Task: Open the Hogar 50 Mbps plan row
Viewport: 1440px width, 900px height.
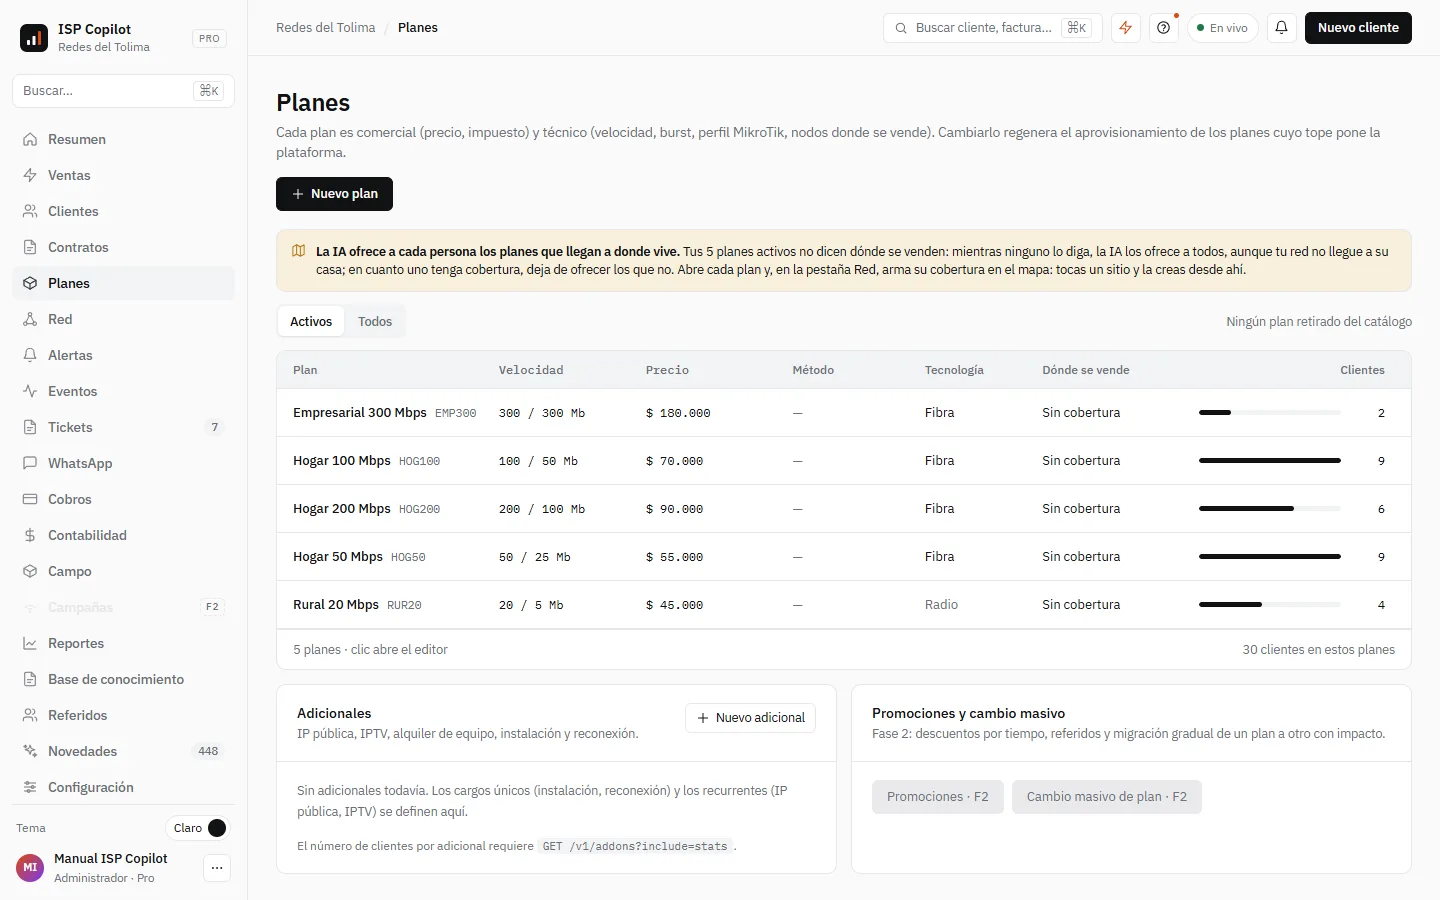Action: [844, 557]
